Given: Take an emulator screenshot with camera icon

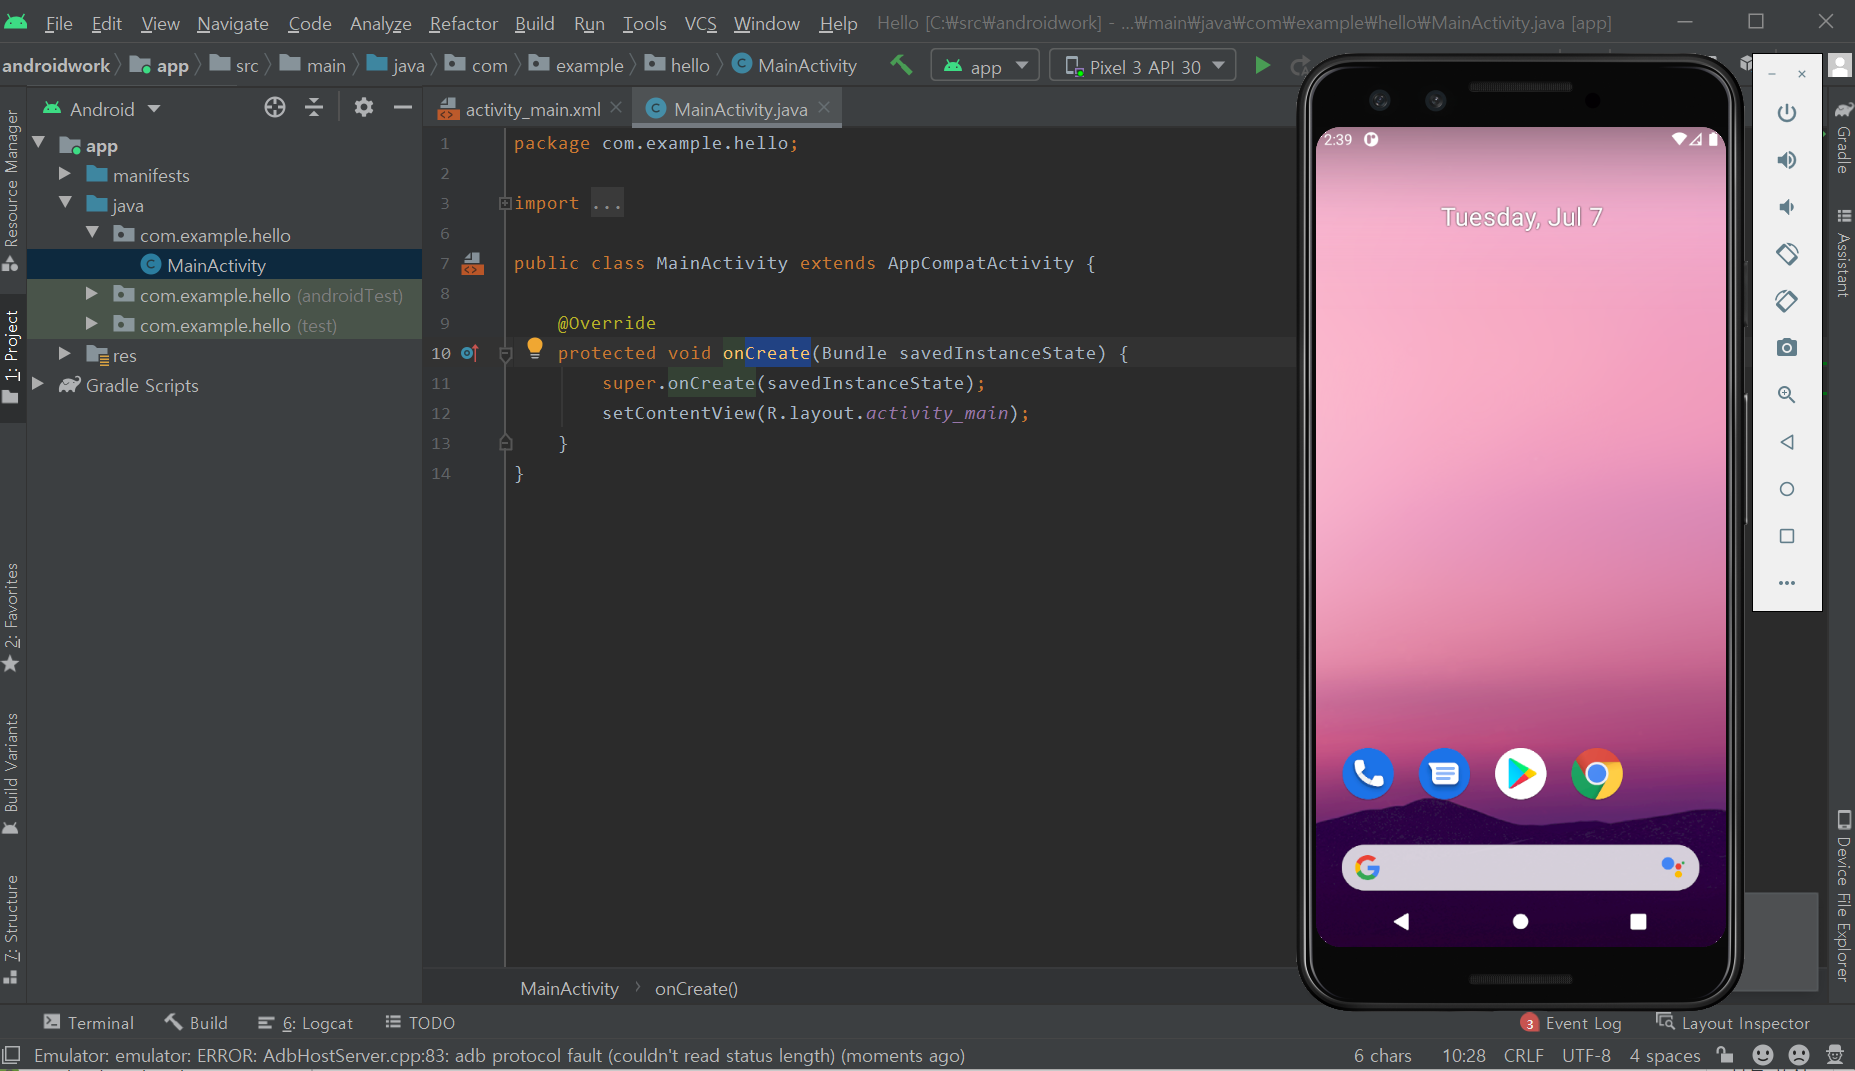Looking at the screenshot, I should click(1787, 347).
